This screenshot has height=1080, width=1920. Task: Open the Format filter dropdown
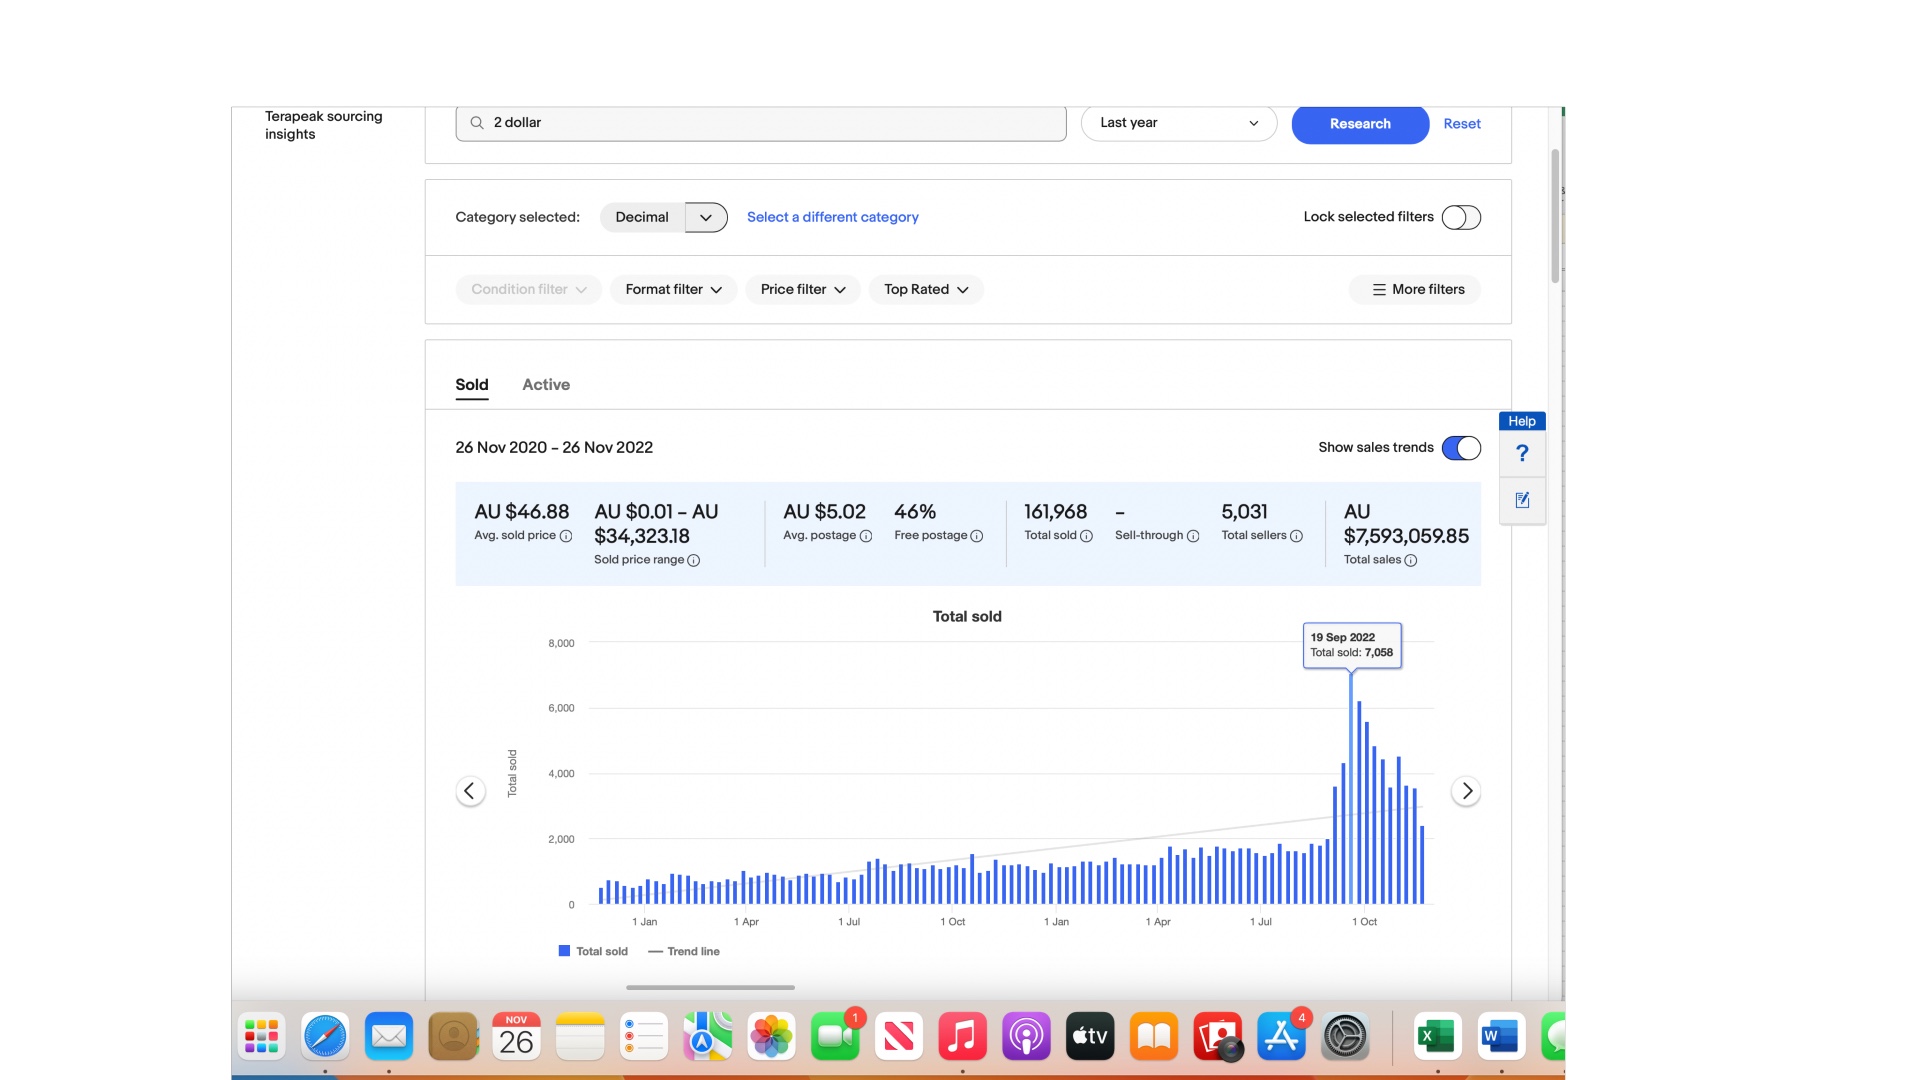coord(673,290)
